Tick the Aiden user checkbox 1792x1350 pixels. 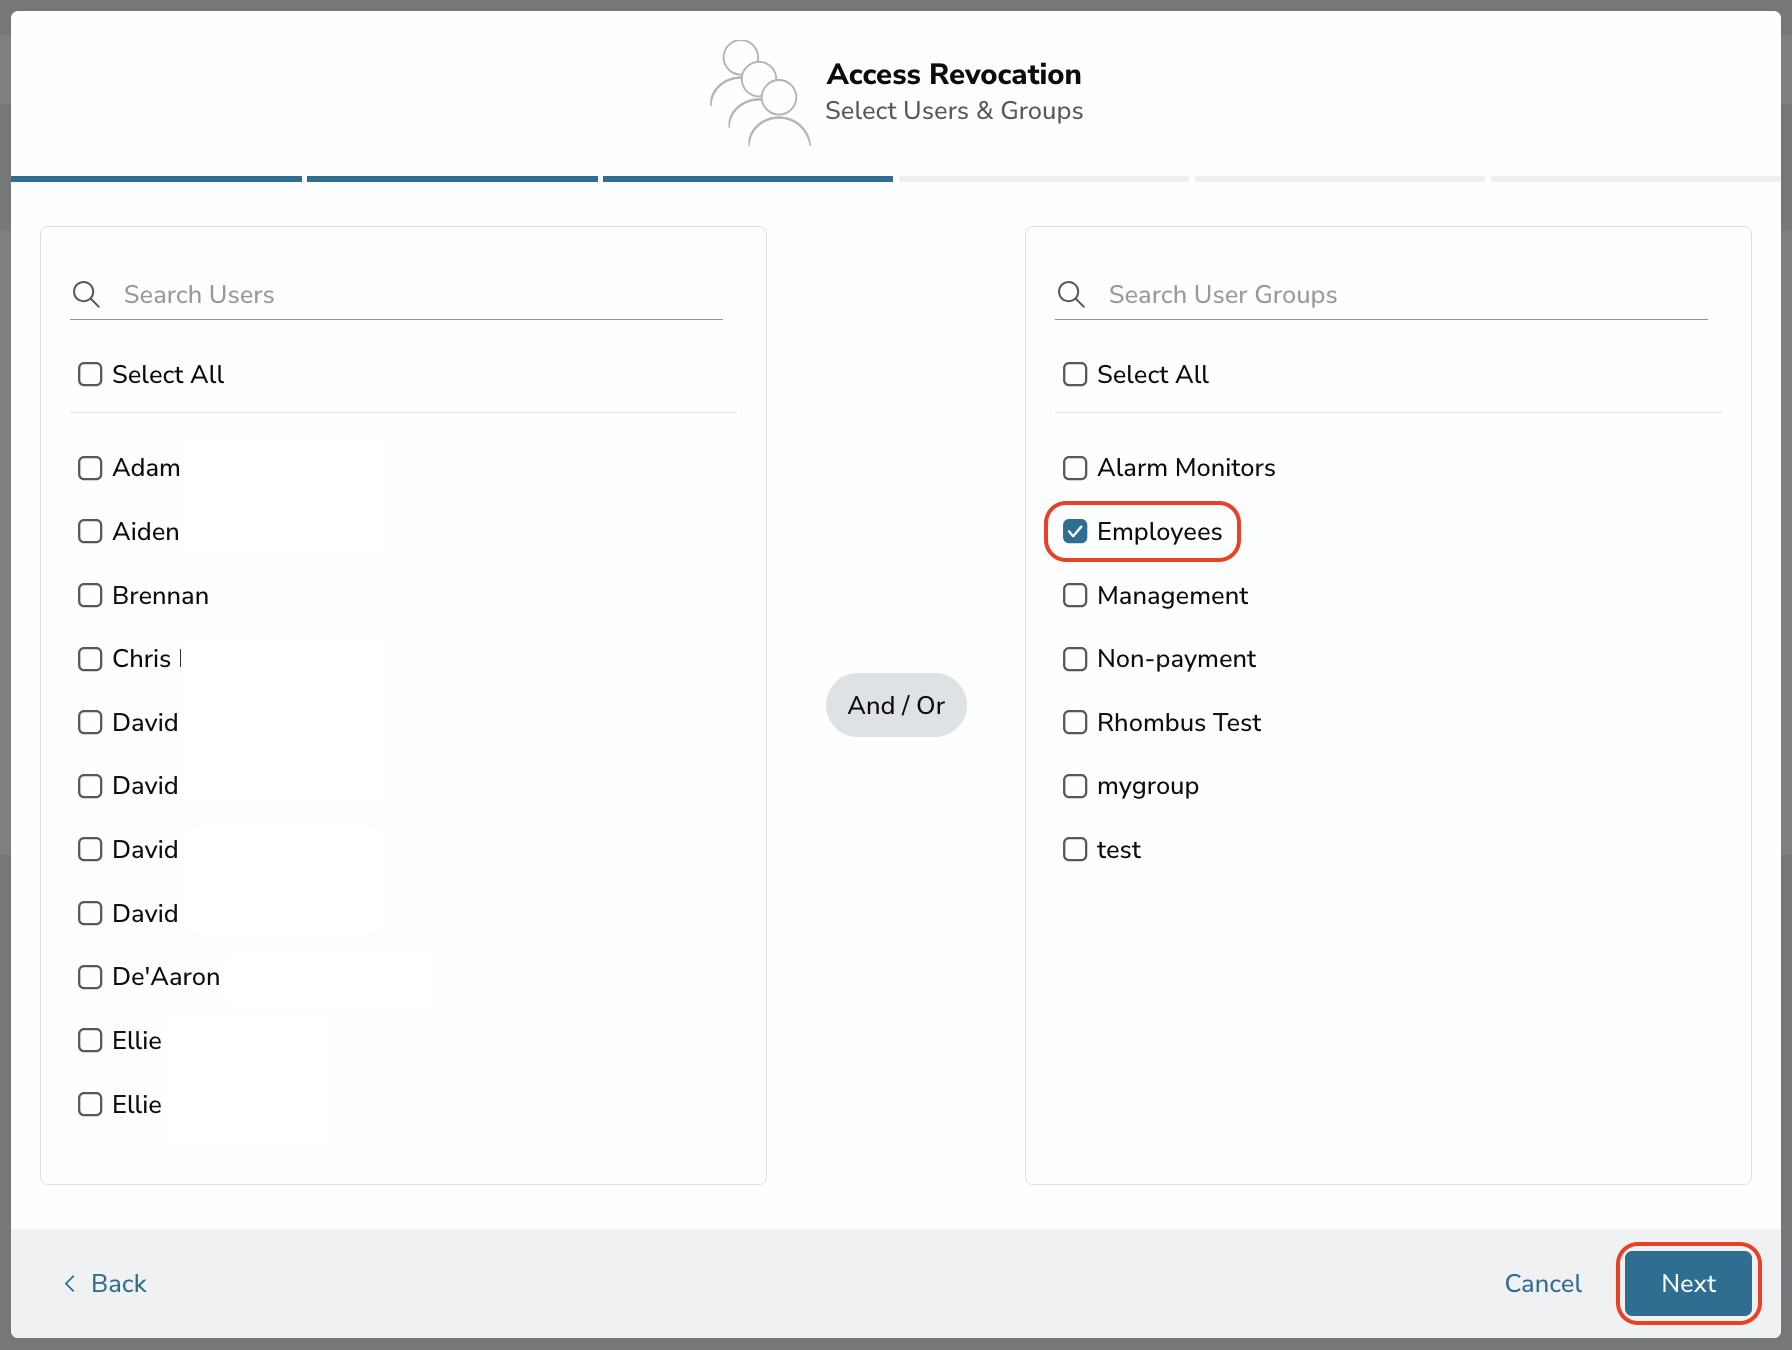[x=90, y=531]
